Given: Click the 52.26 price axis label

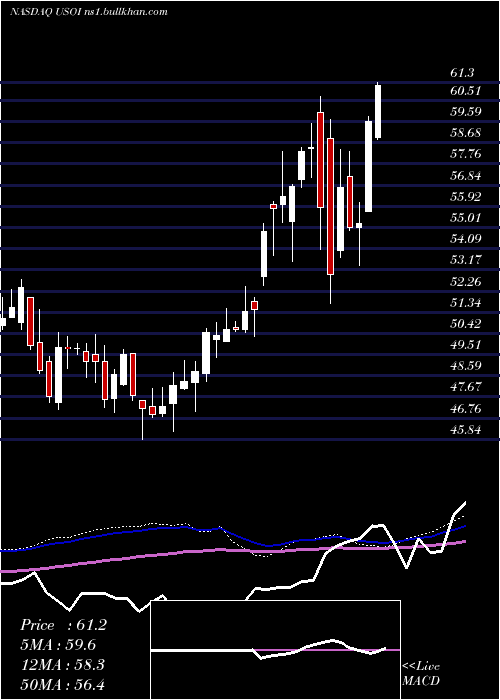Looking at the screenshot, I should point(466,282).
